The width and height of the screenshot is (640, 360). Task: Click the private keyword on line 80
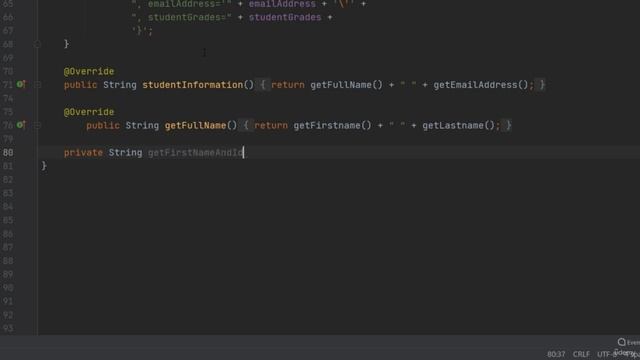83,153
